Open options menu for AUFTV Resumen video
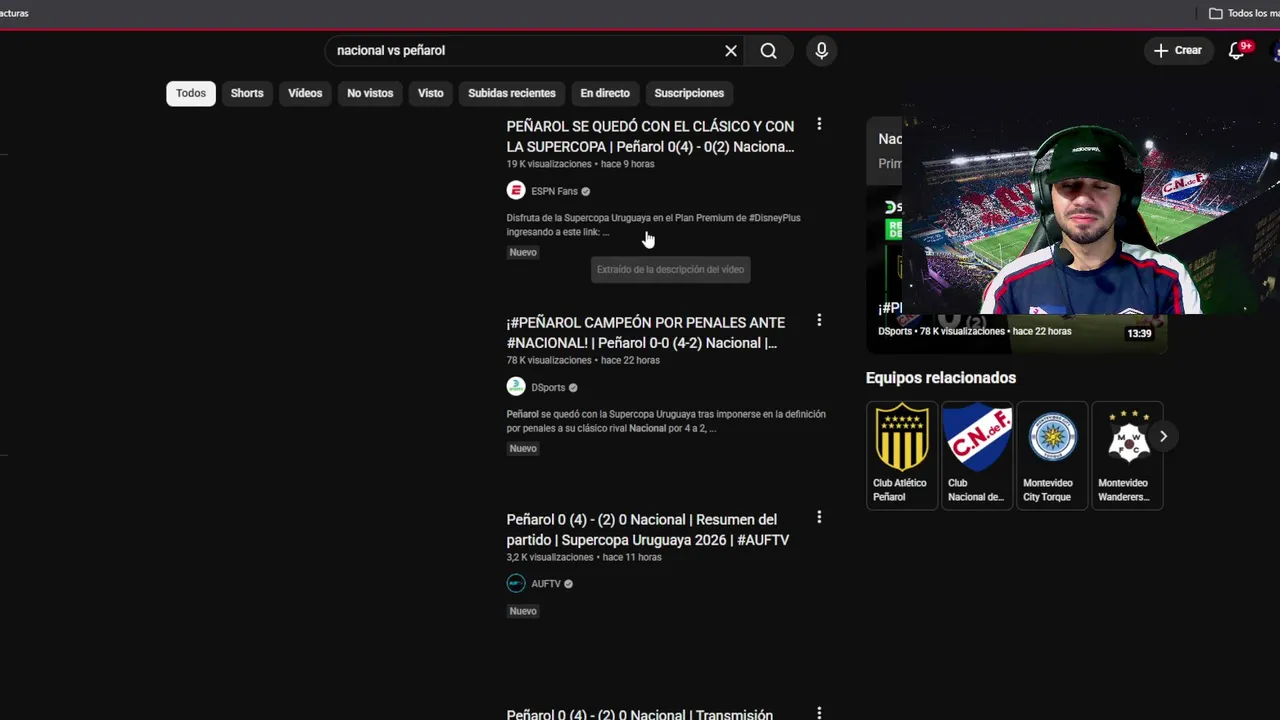The width and height of the screenshot is (1280, 720). point(819,517)
